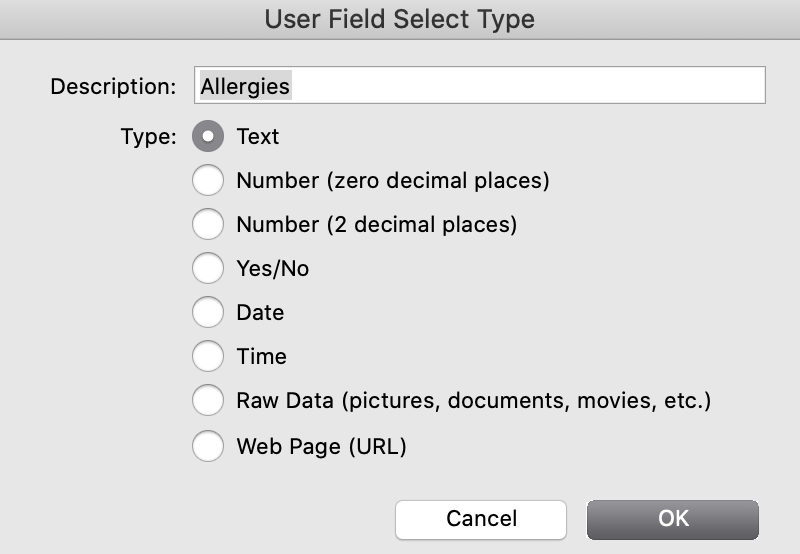The height and width of the screenshot is (554, 800).
Task: Click the 'User Field Select Type' title bar
Action: (400, 19)
